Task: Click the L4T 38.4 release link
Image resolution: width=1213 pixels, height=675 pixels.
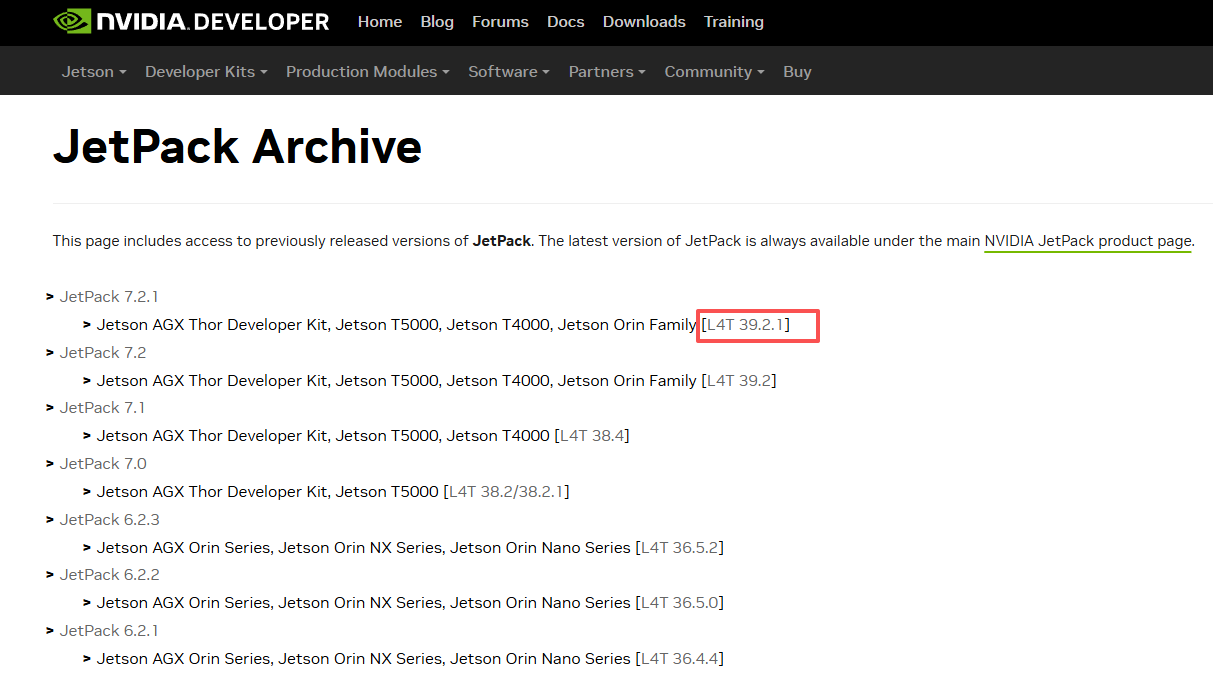Action: [x=592, y=435]
